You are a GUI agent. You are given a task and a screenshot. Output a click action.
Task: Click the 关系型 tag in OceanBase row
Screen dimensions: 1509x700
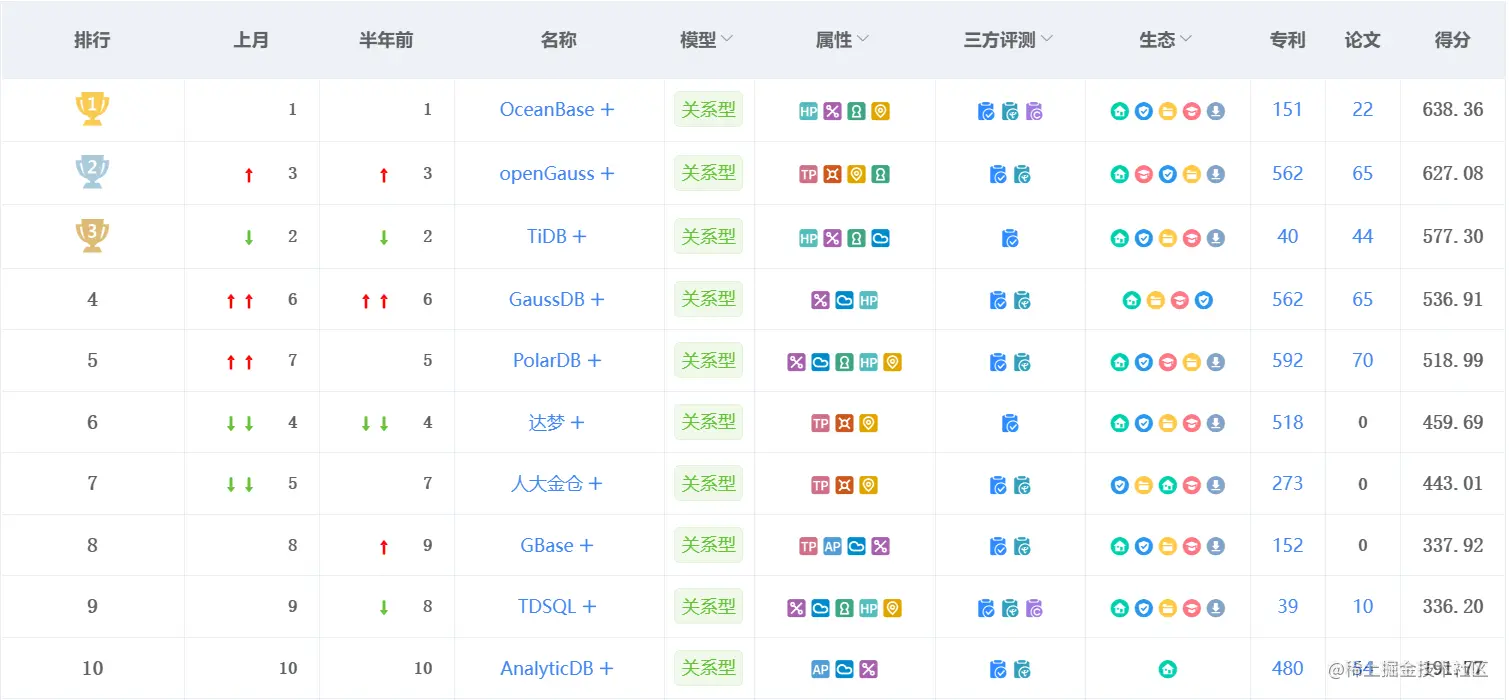click(709, 110)
